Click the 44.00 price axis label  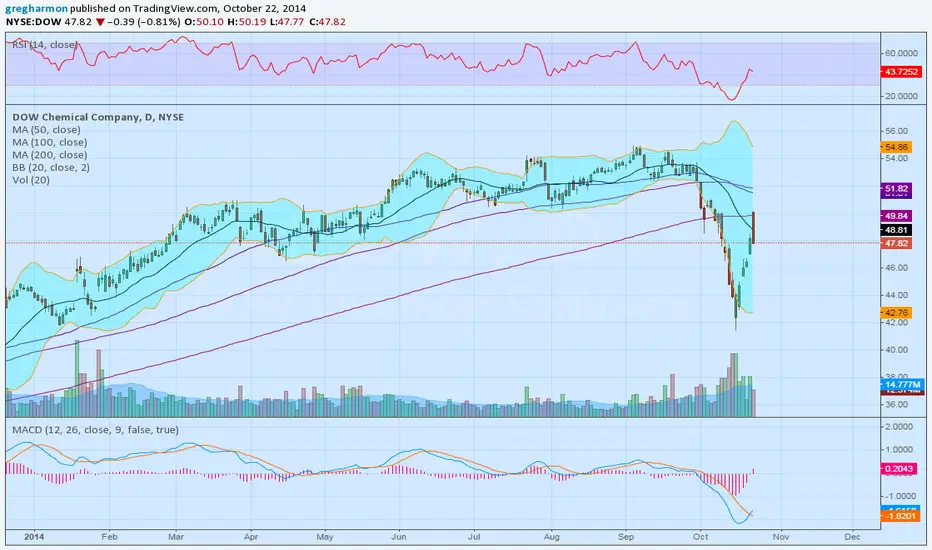[896, 295]
